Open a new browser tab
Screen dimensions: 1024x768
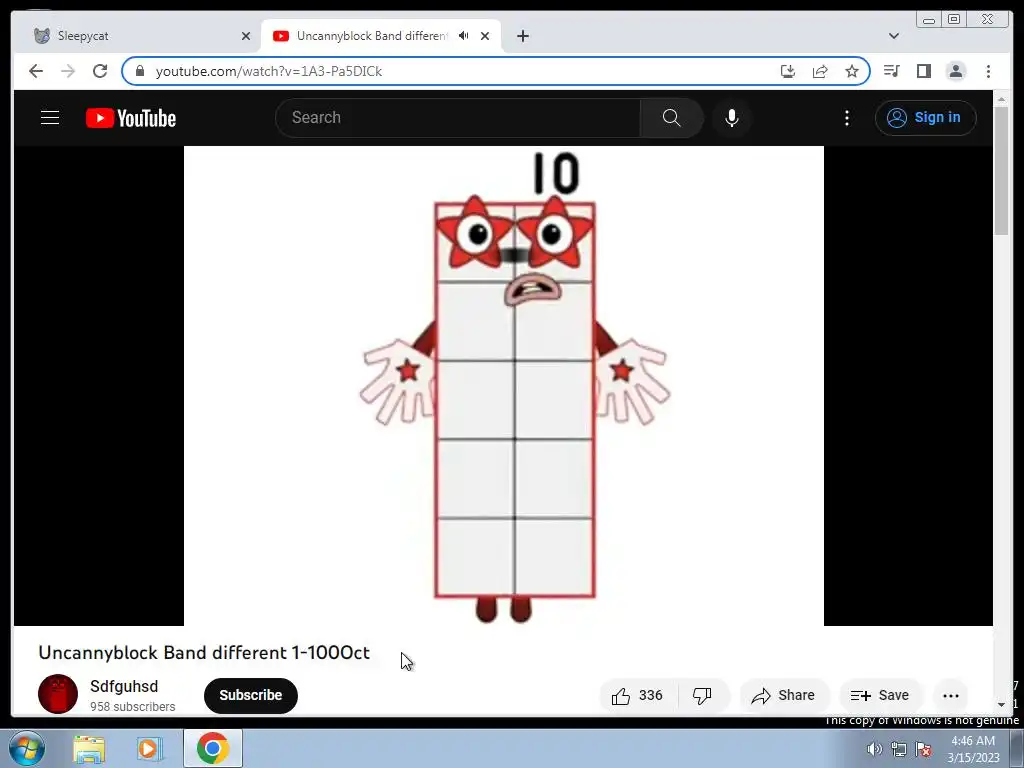[522, 36]
